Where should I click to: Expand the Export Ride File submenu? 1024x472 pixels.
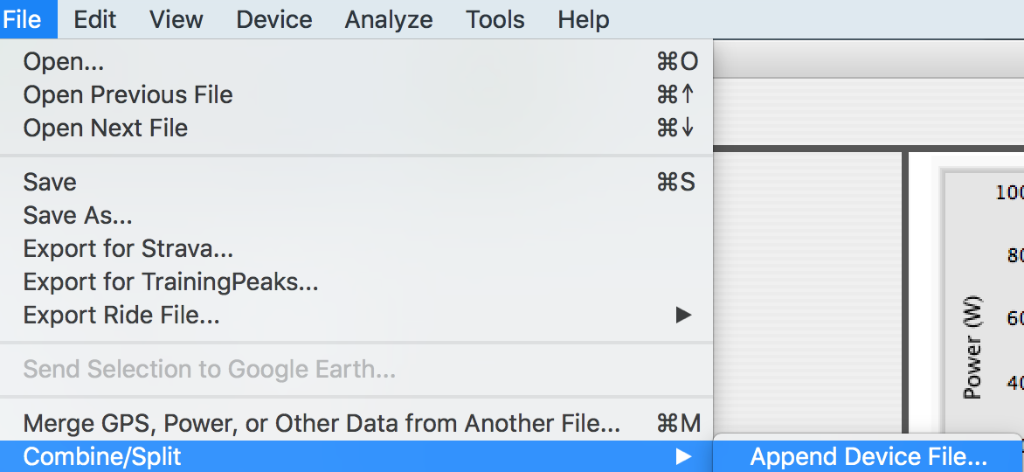coord(121,315)
